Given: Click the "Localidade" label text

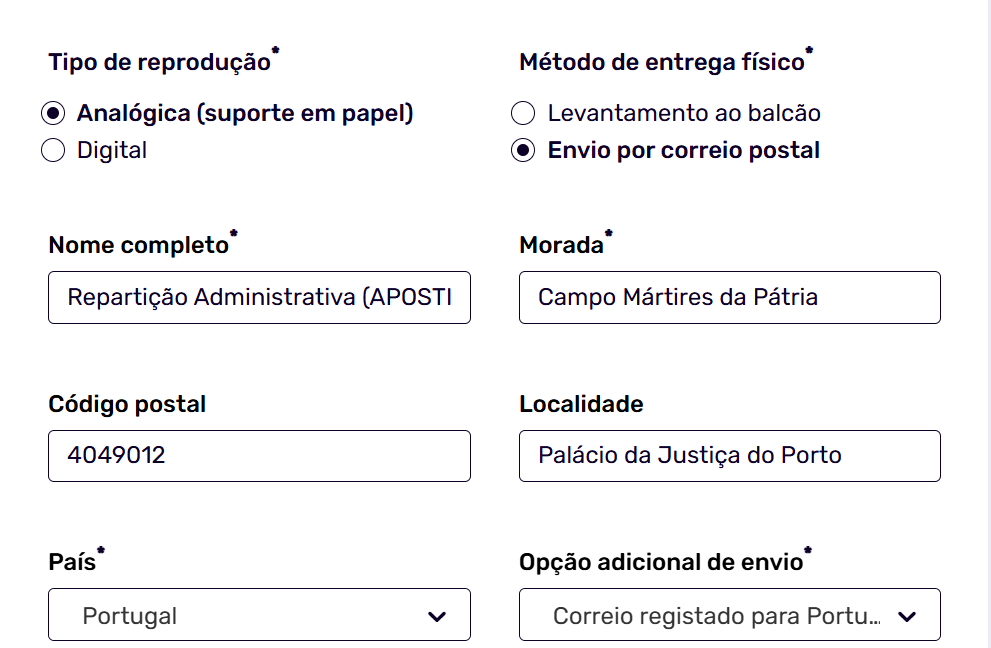Looking at the screenshot, I should 581,404.
